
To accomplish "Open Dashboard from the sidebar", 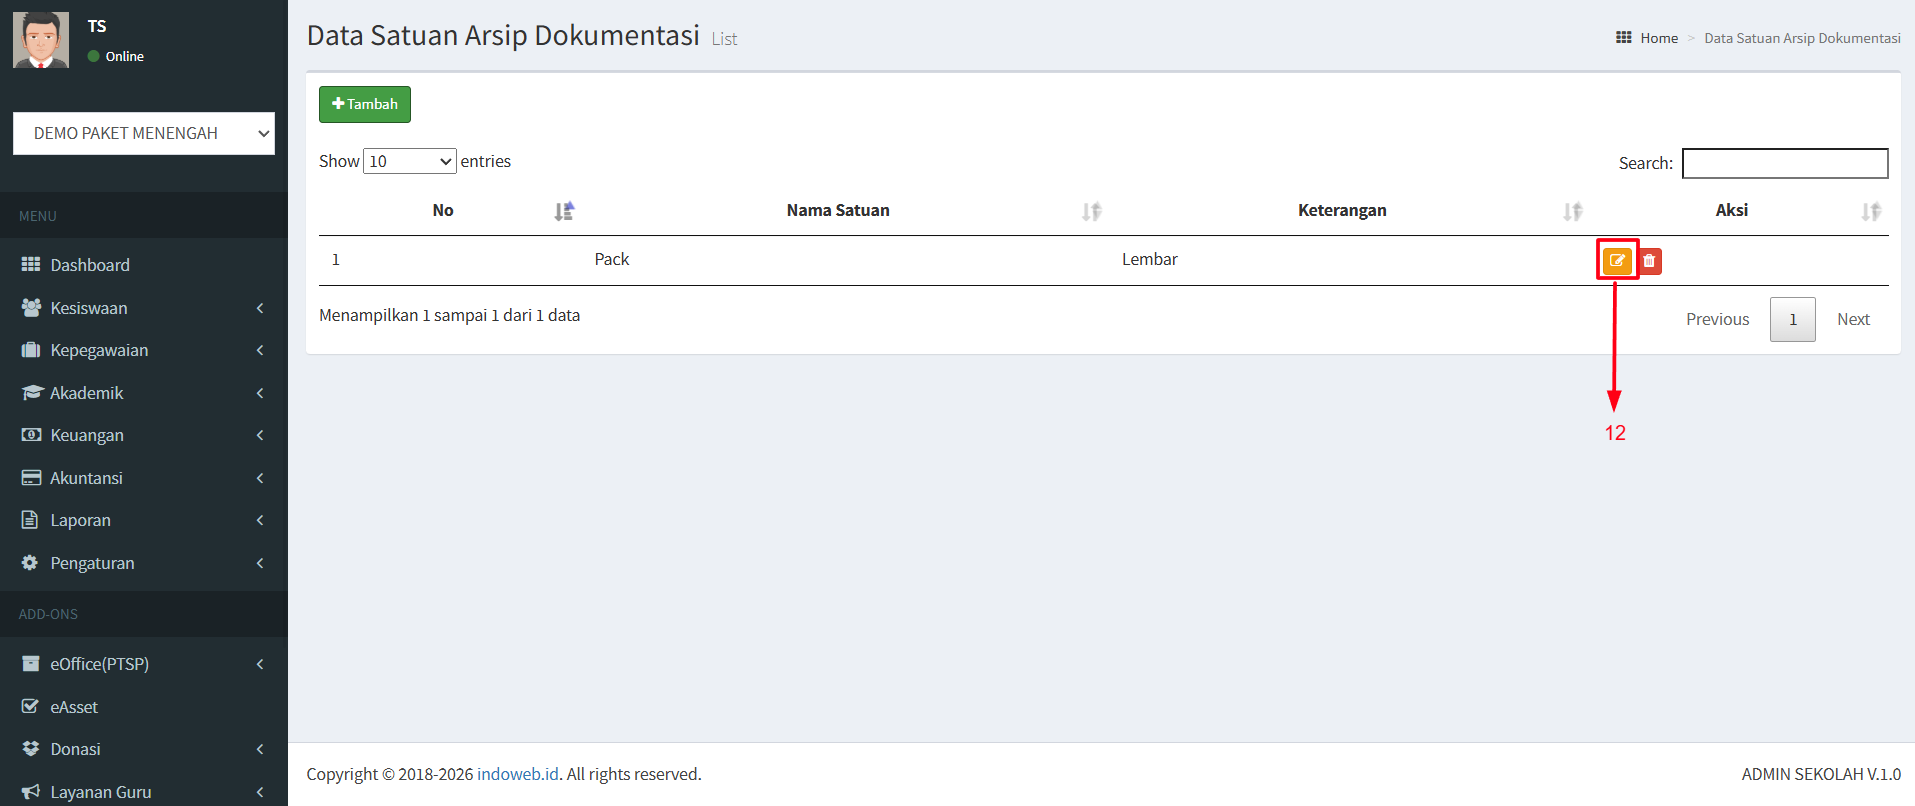I will 90,265.
